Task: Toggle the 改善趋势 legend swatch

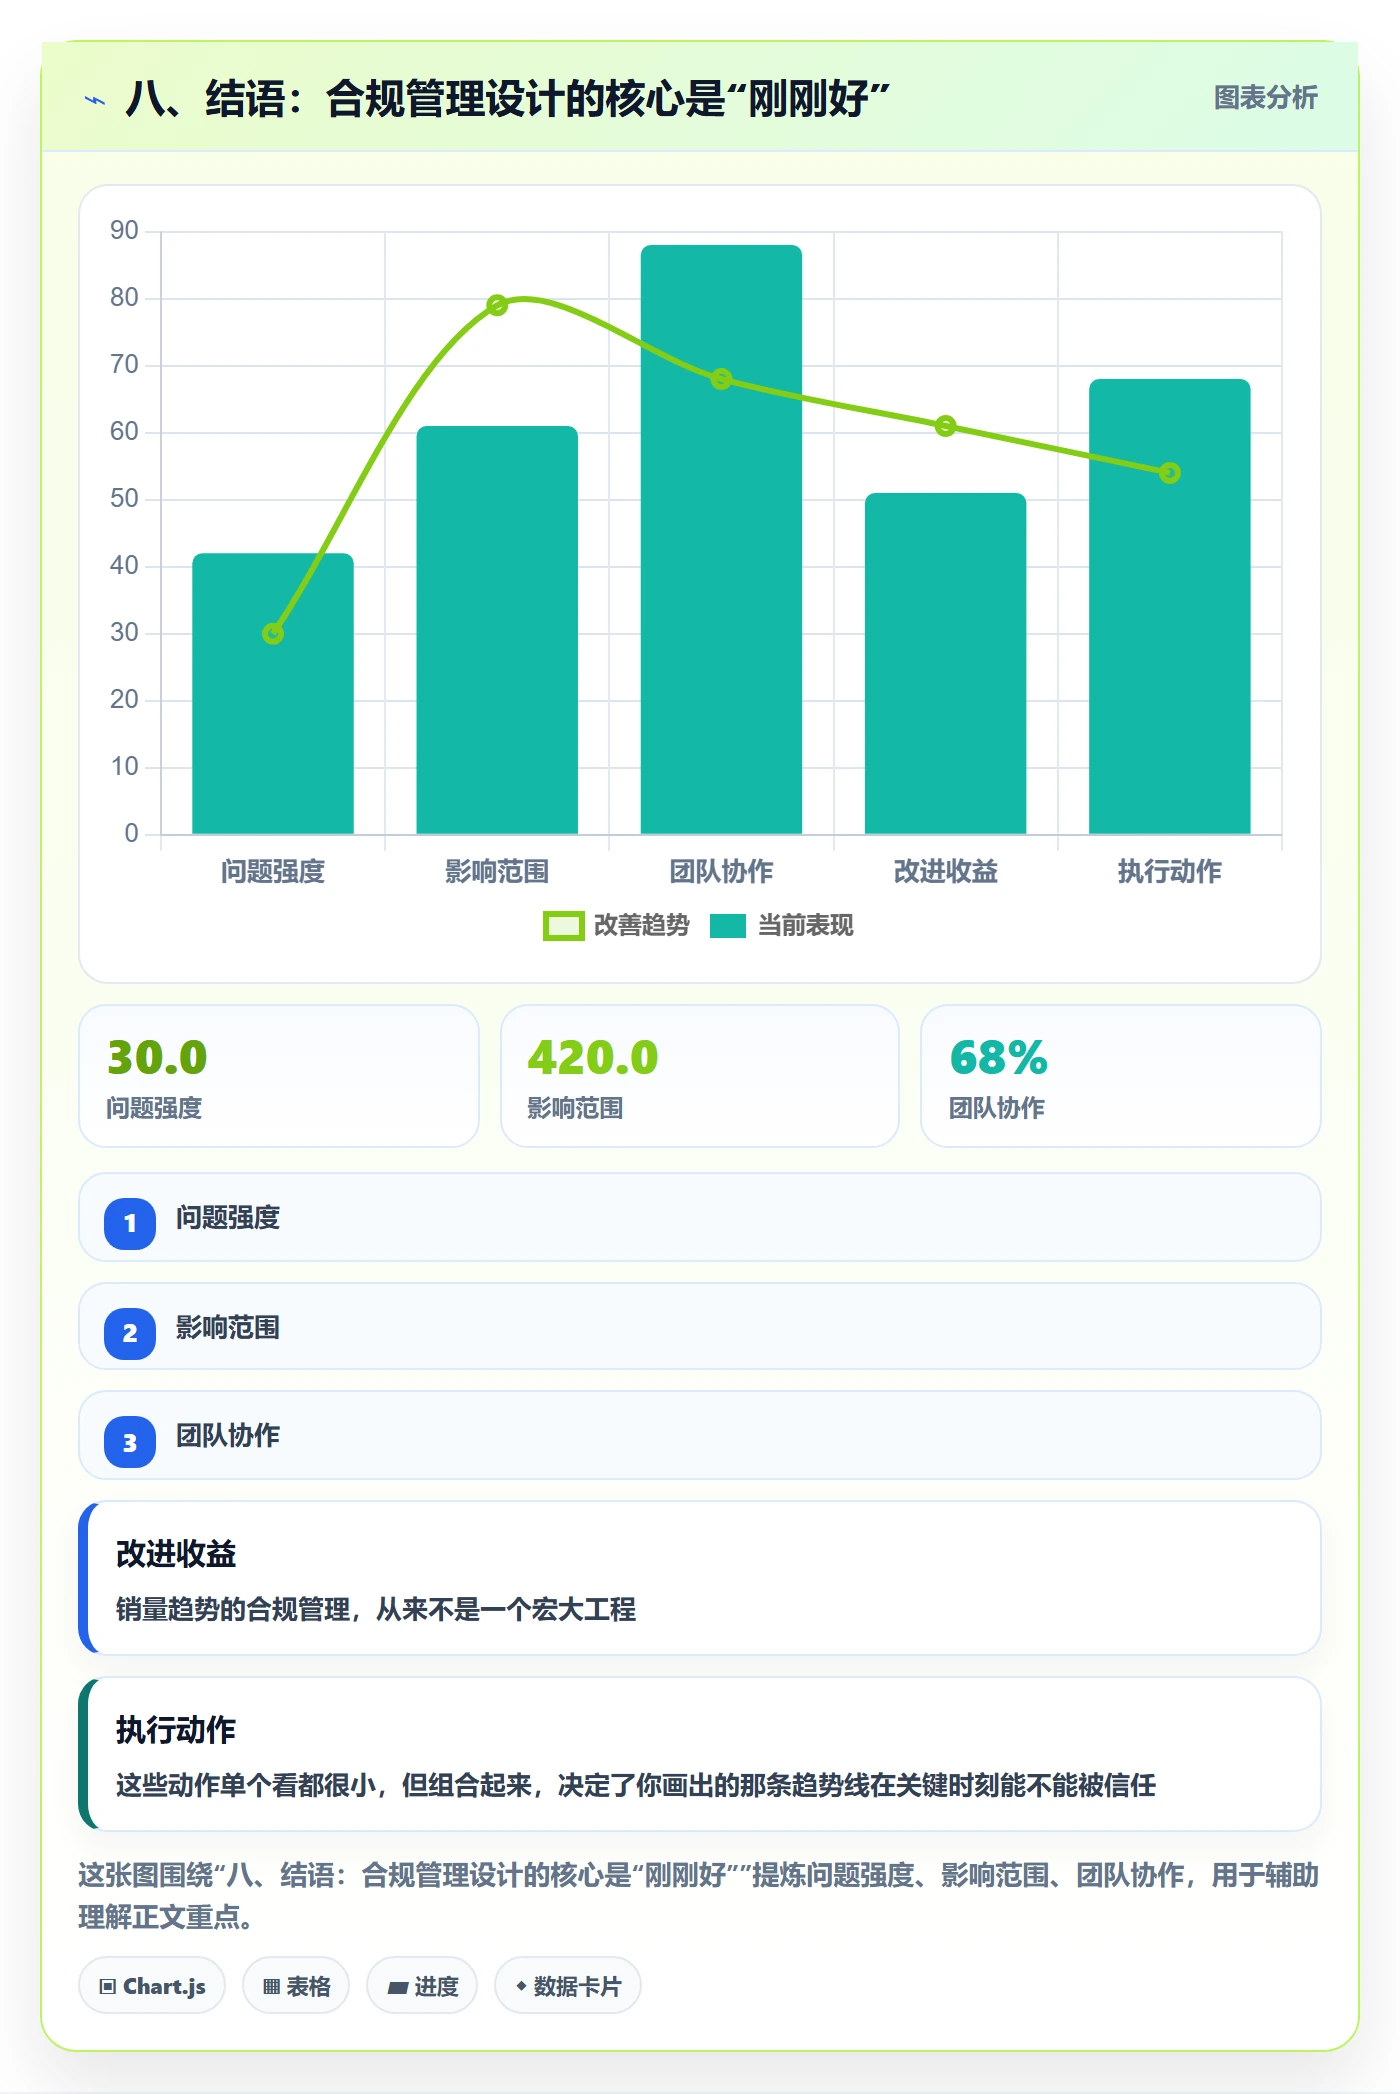Action: (x=563, y=926)
